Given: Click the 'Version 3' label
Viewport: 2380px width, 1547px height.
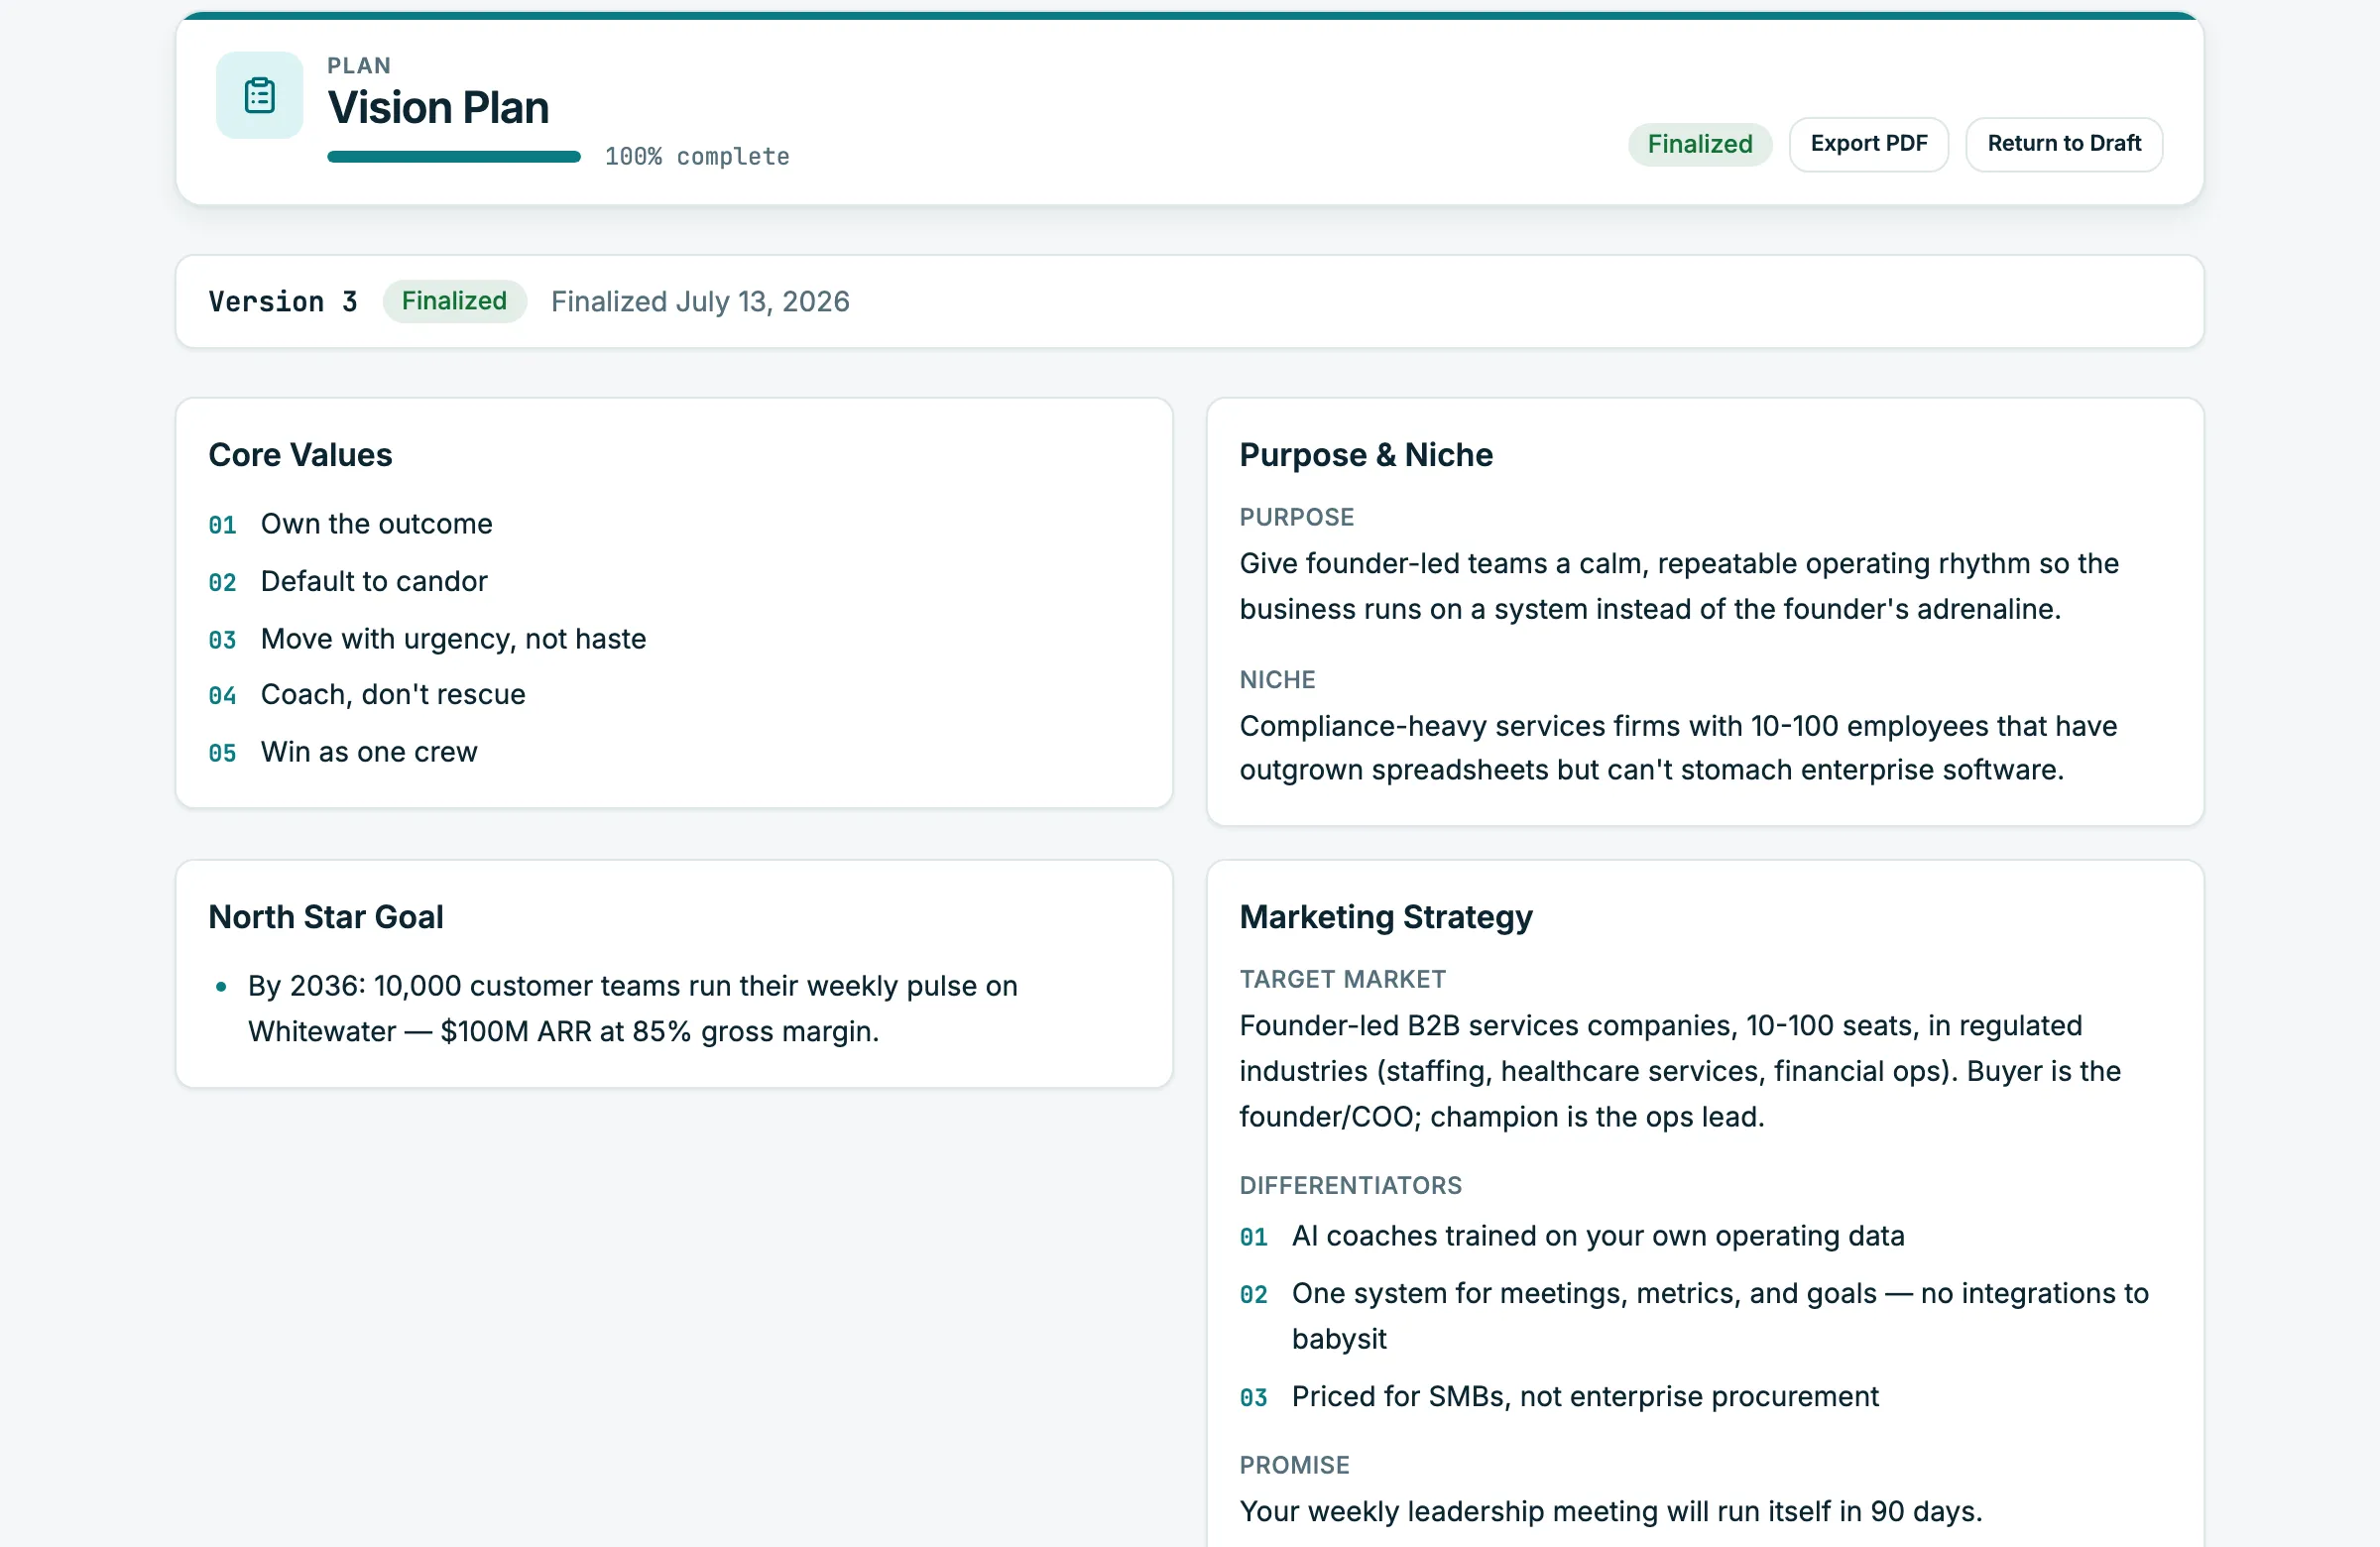Looking at the screenshot, I should point(283,301).
